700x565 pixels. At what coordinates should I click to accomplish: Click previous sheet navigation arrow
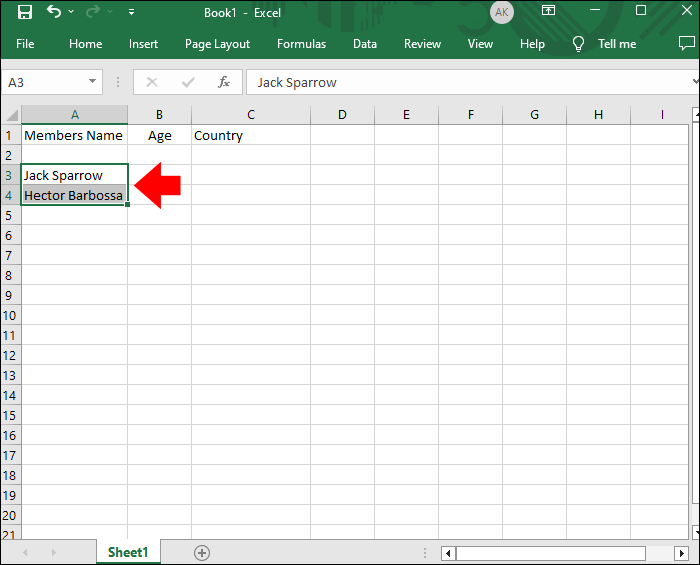[25, 553]
